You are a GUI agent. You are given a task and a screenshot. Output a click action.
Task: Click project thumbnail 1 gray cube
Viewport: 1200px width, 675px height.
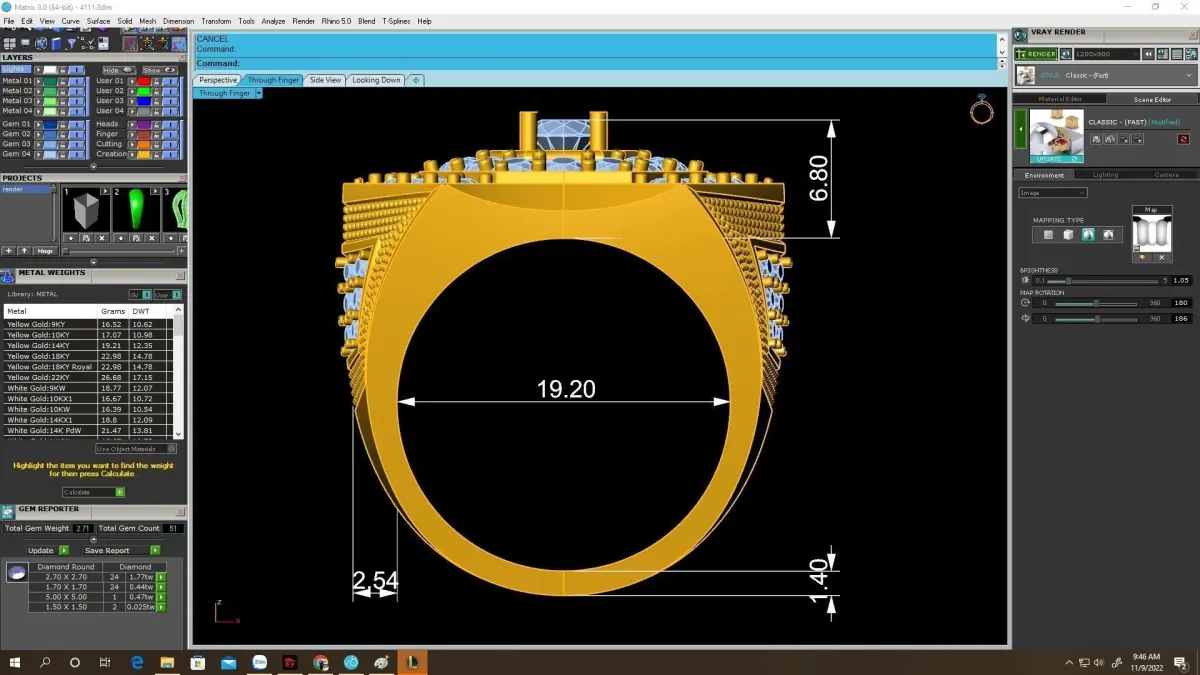(86, 209)
